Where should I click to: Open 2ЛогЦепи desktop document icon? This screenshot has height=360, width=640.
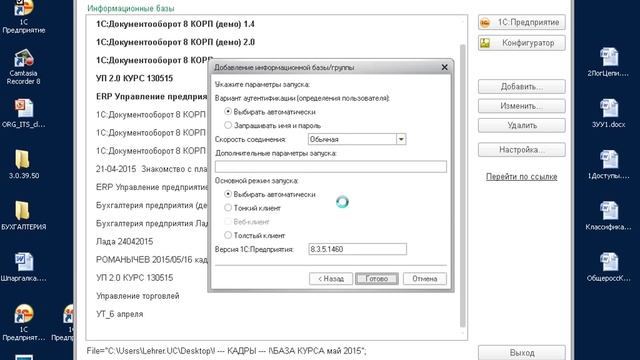608,62
